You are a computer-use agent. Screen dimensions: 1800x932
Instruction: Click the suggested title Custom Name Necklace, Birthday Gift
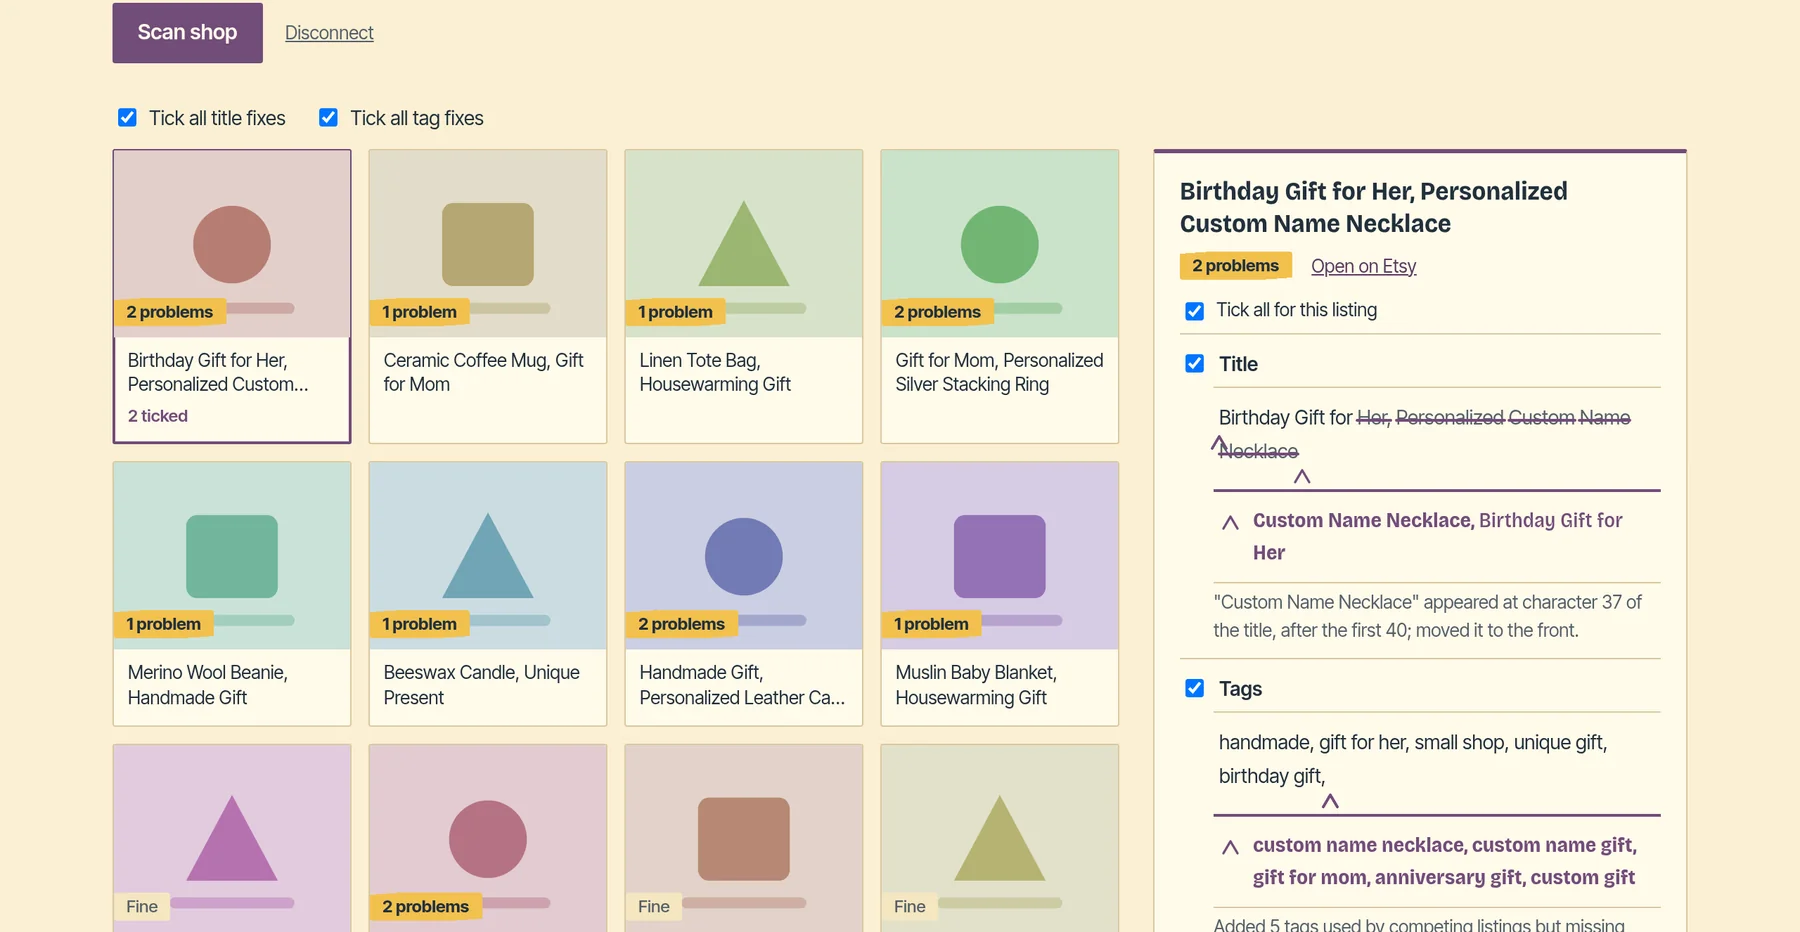click(x=1438, y=536)
